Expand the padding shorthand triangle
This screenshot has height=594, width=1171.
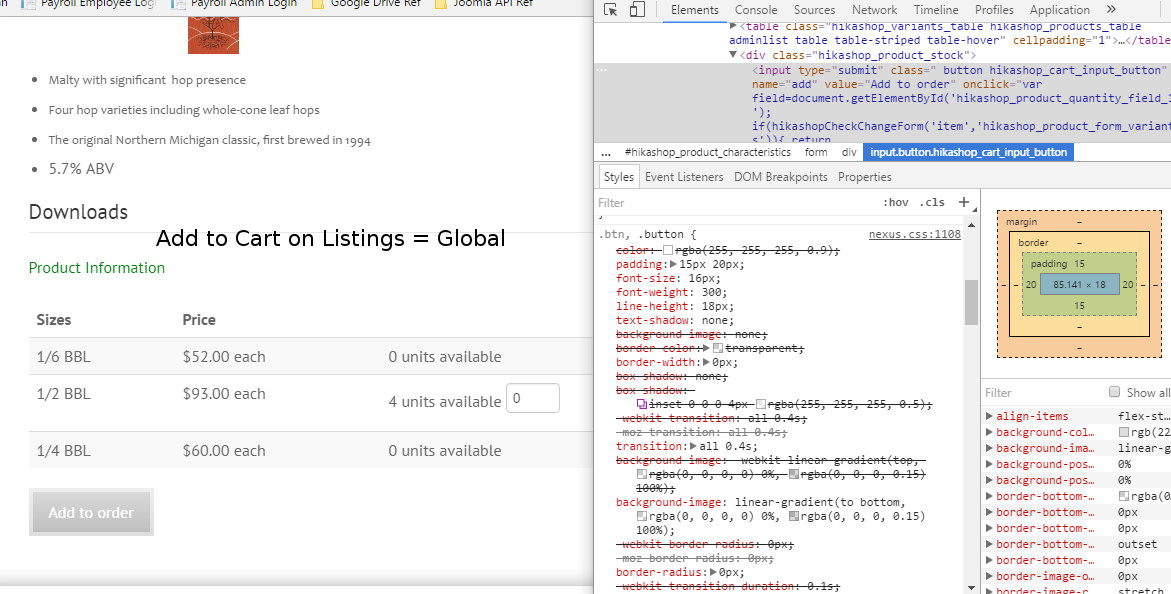click(x=673, y=264)
